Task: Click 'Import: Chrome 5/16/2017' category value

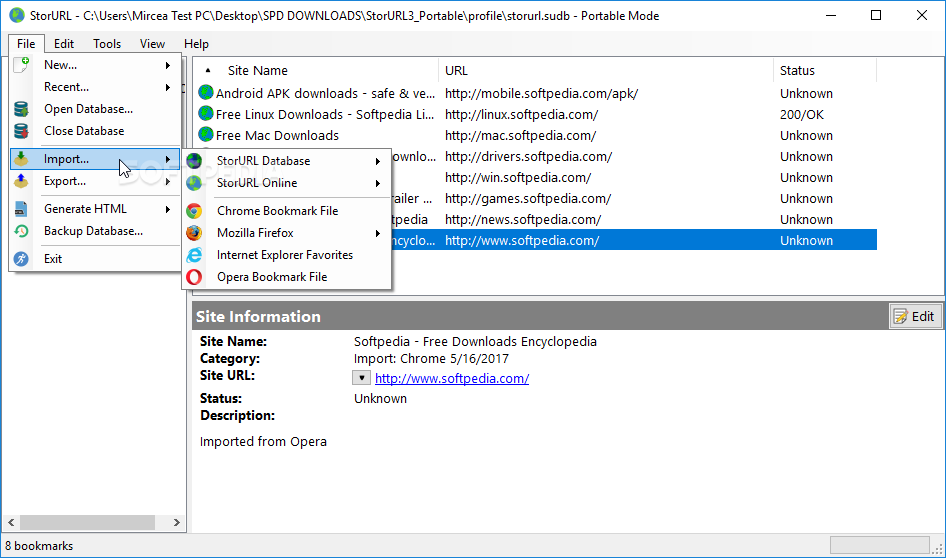Action: pyautogui.click(x=431, y=359)
